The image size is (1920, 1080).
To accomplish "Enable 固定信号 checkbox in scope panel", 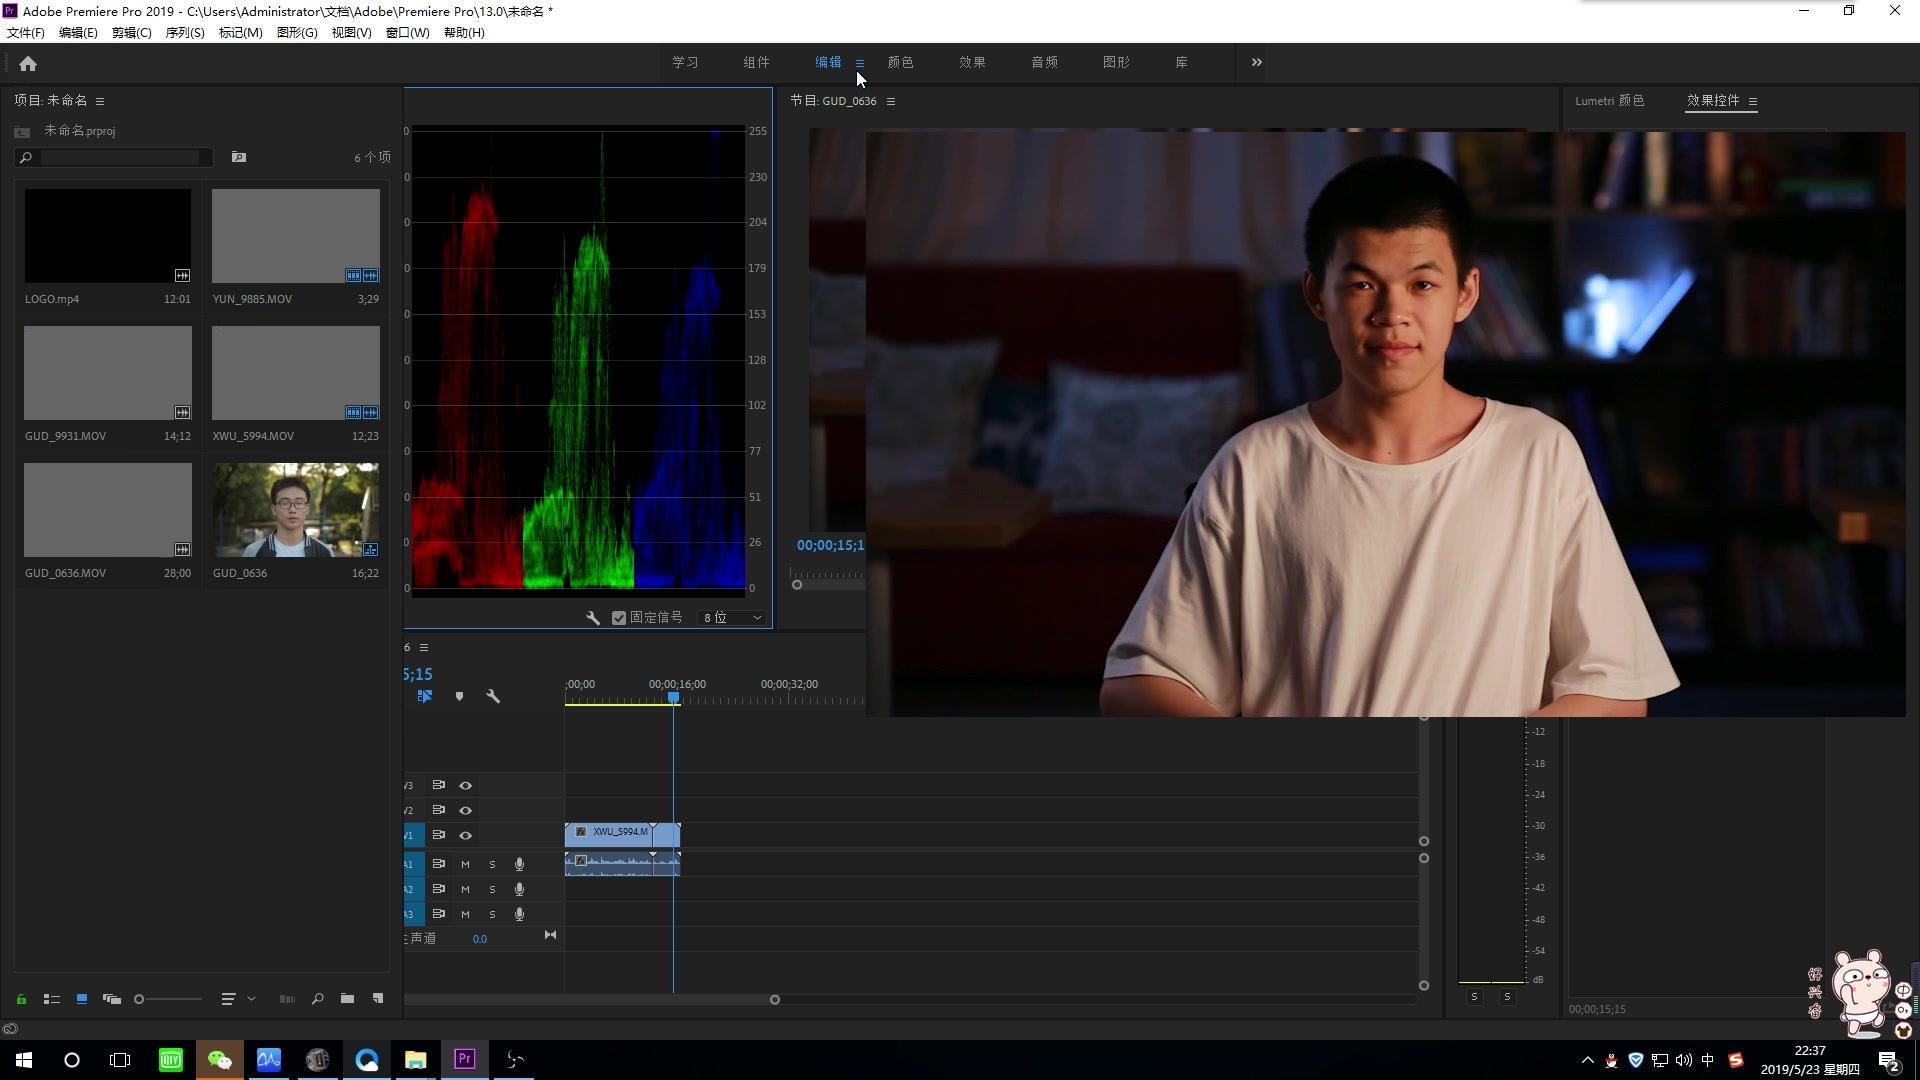I will coord(620,617).
